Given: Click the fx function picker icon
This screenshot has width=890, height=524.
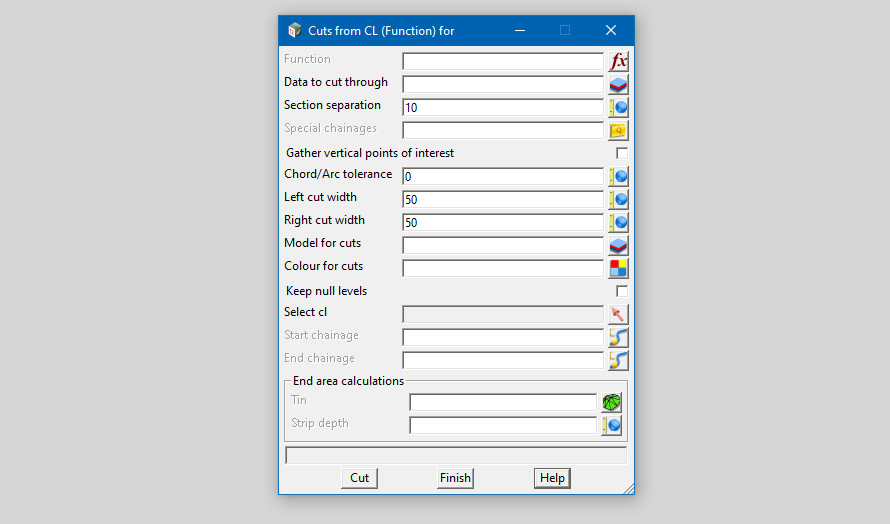Looking at the screenshot, I should tap(618, 61).
